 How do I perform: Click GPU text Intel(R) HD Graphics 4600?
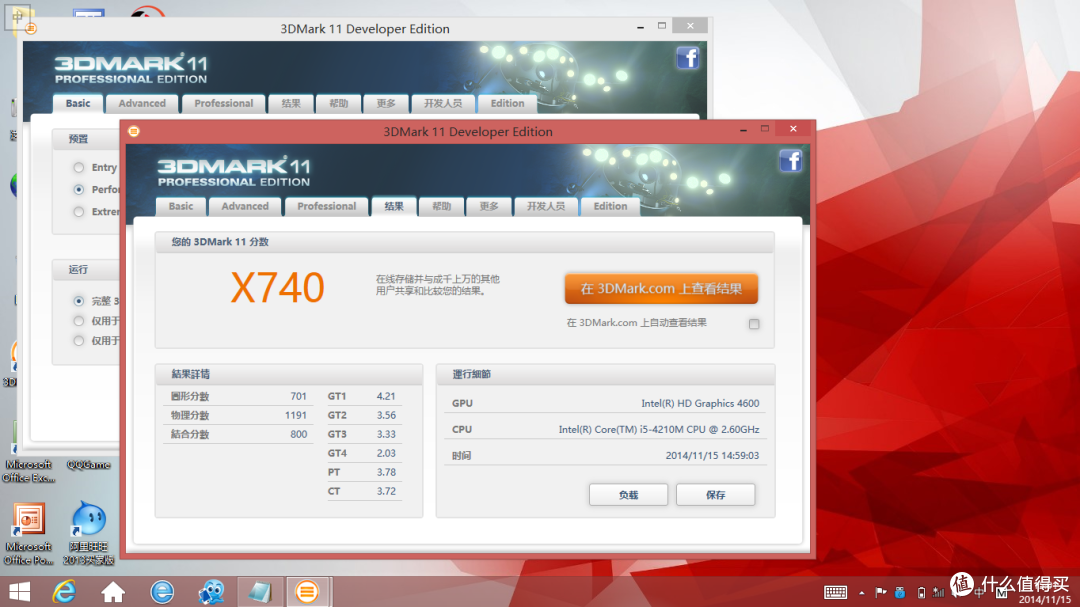pos(700,403)
